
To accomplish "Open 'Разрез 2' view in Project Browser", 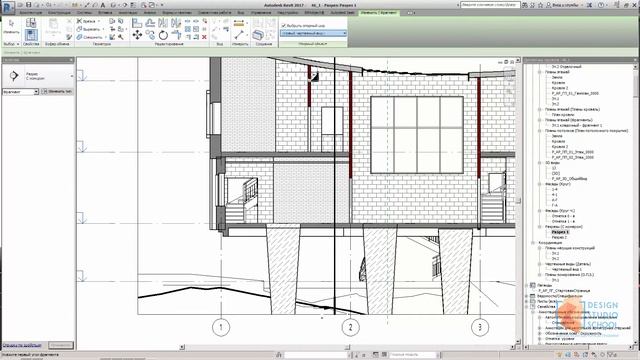I will [x=559, y=237].
